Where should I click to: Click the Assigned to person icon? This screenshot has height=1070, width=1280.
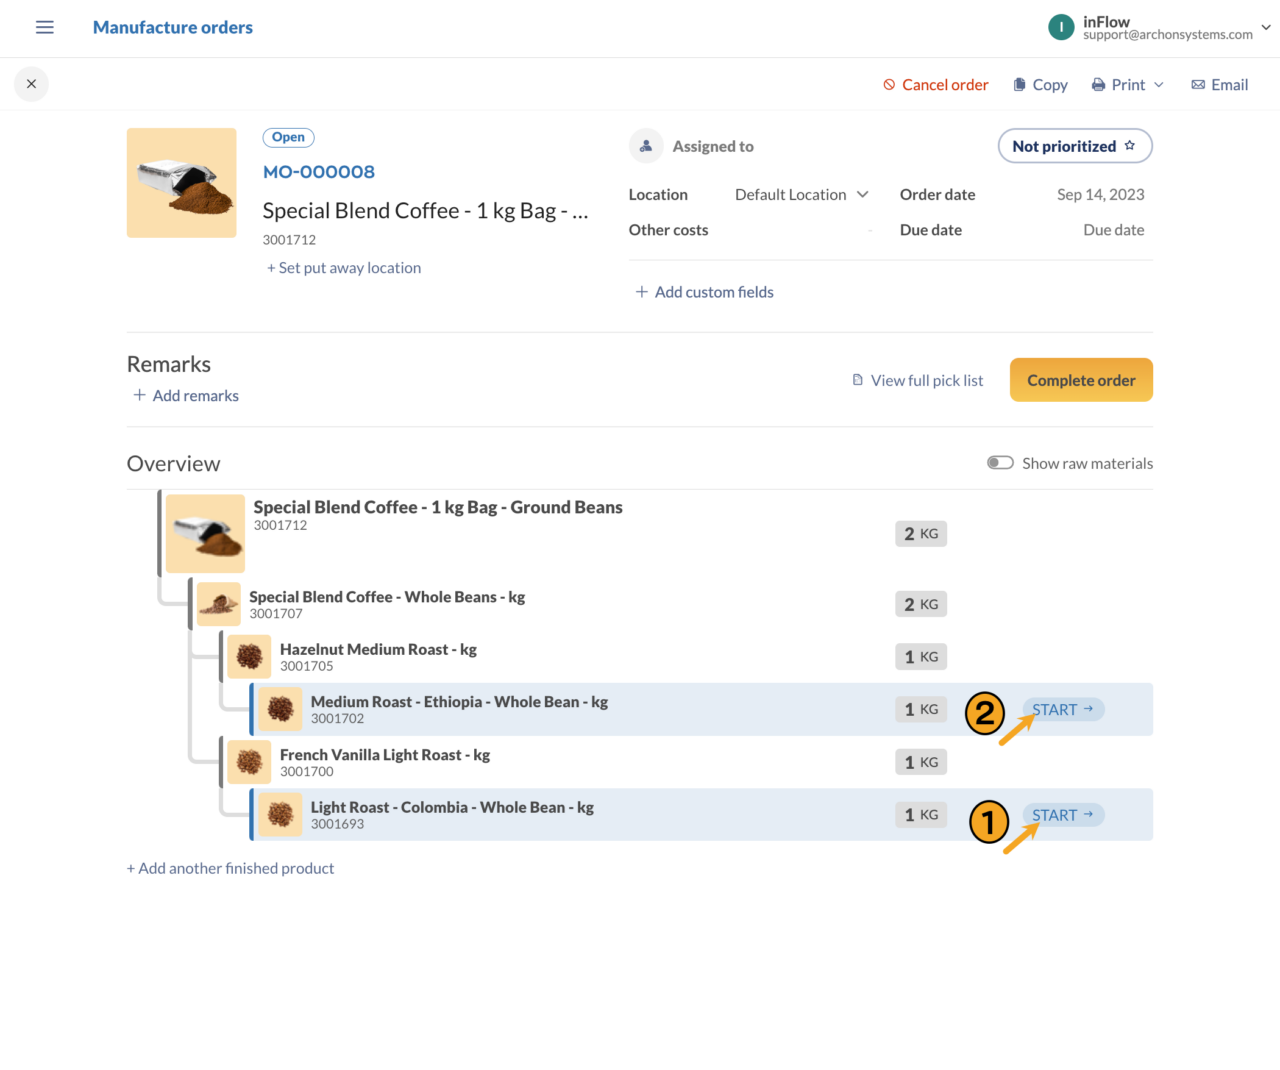pos(646,146)
